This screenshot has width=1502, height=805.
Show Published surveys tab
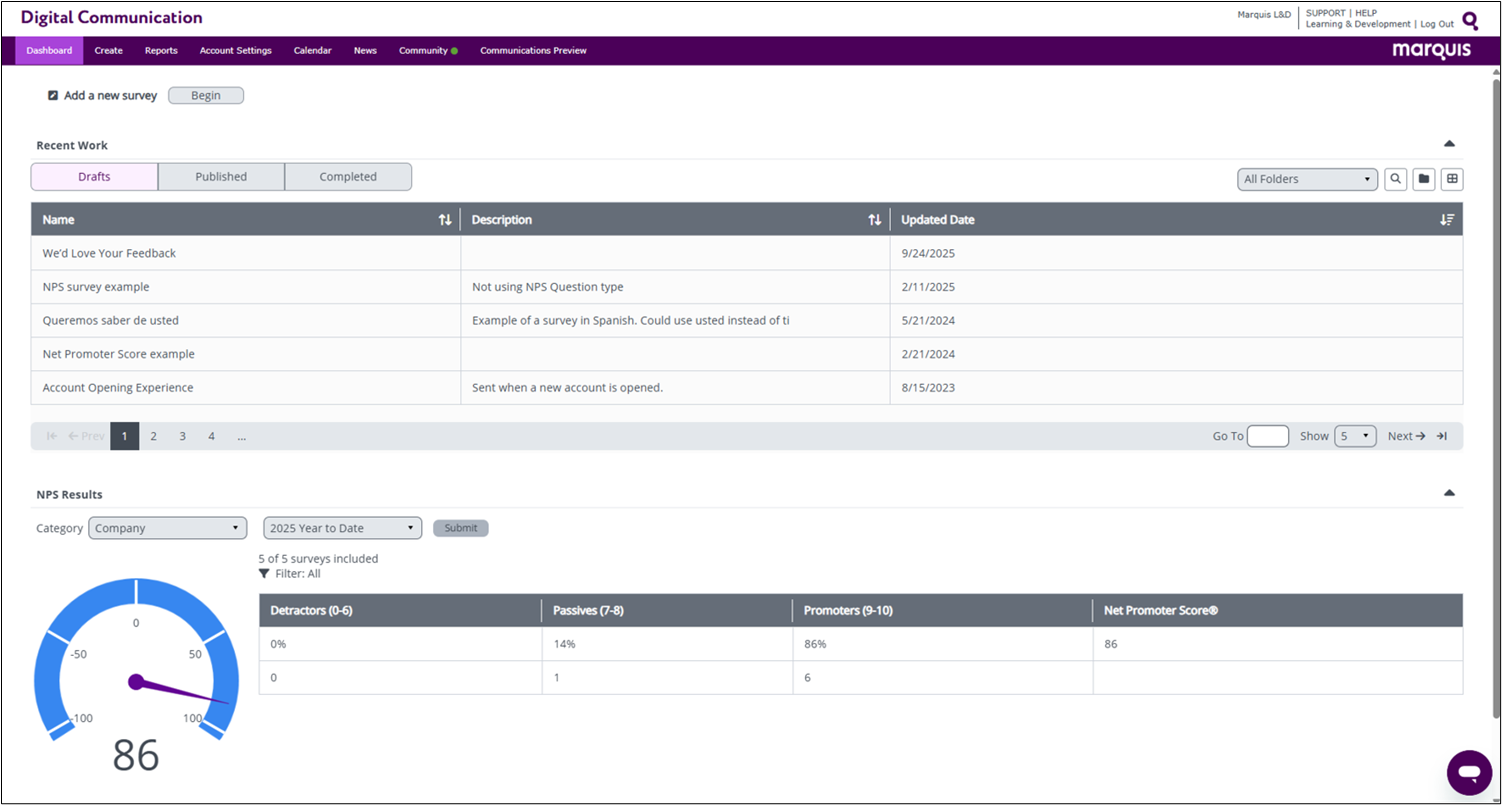click(221, 177)
